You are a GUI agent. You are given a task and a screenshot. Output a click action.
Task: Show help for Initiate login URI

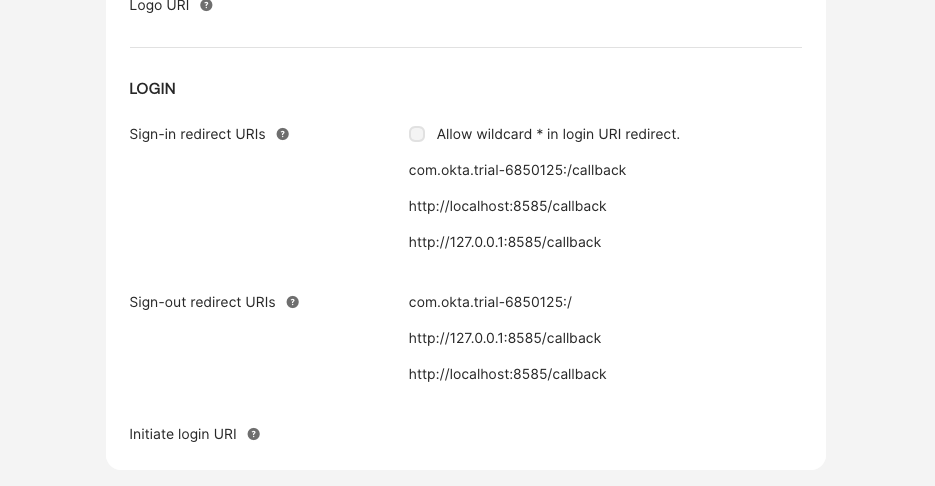coord(253,434)
